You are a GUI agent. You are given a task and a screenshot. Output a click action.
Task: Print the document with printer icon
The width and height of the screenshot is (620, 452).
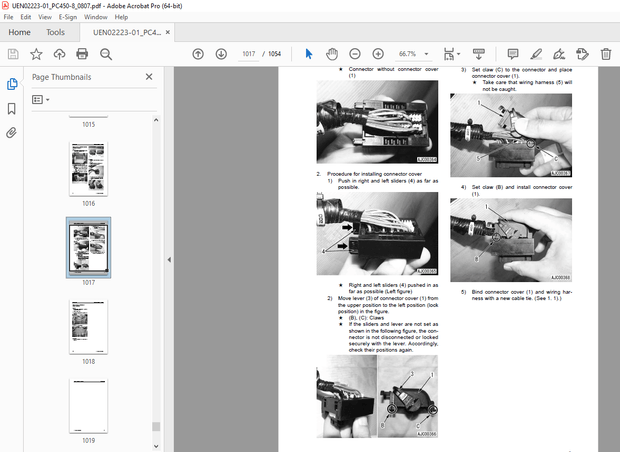click(82, 54)
